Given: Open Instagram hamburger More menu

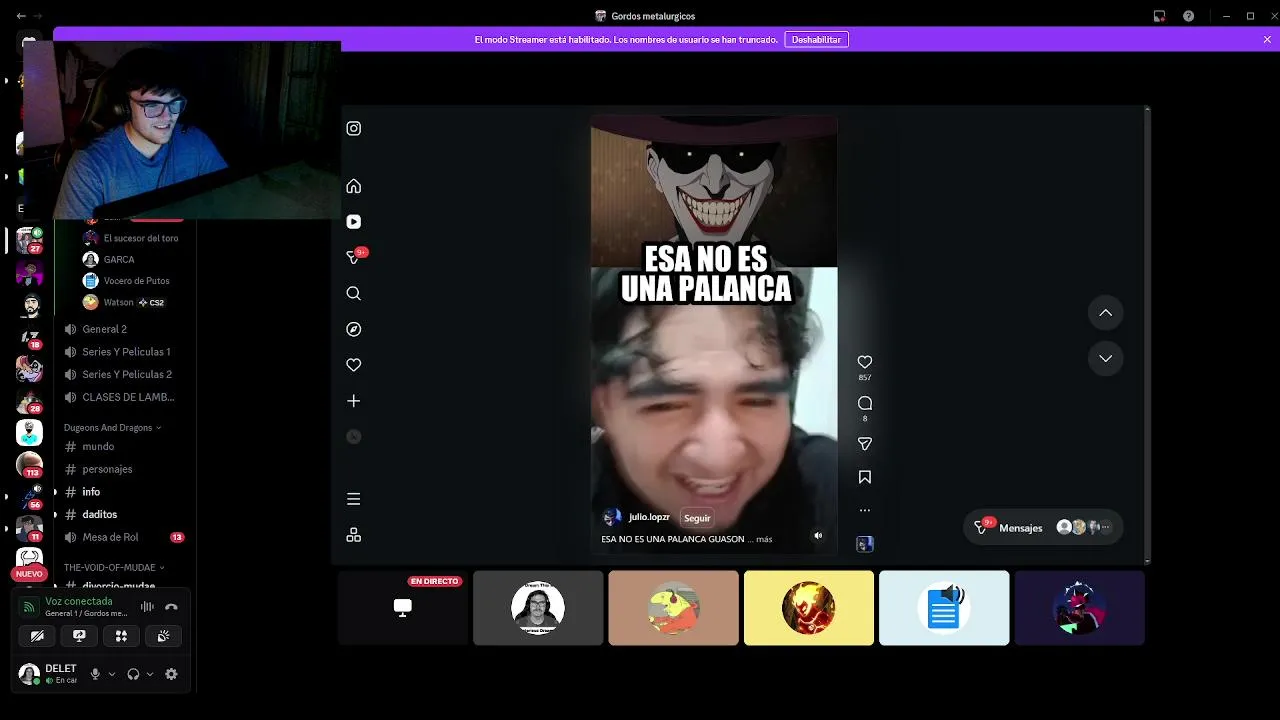Looking at the screenshot, I should pyautogui.click(x=353, y=499).
